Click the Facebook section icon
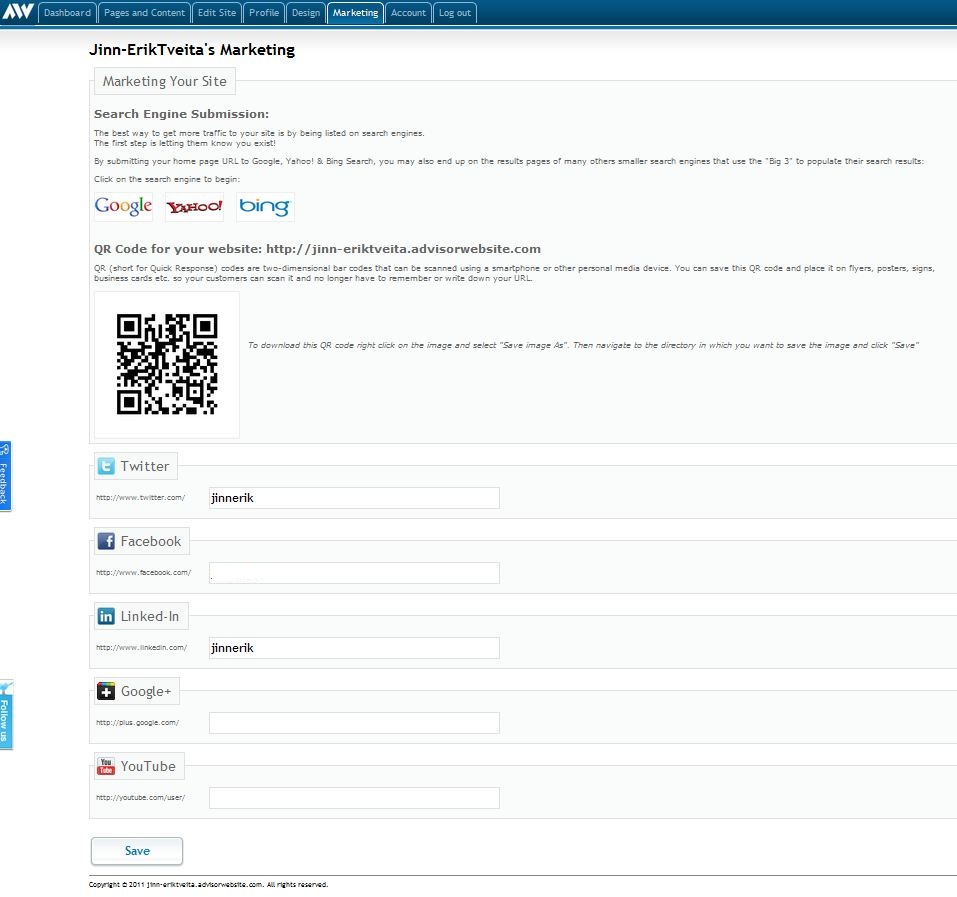 pos(106,541)
